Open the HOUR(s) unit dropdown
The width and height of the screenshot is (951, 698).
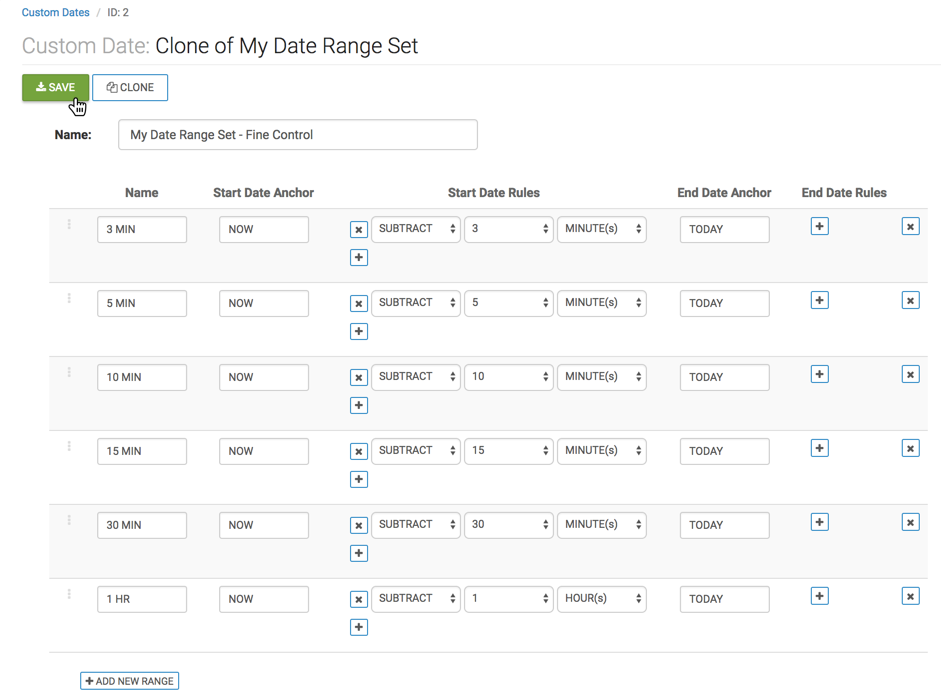point(601,599)
